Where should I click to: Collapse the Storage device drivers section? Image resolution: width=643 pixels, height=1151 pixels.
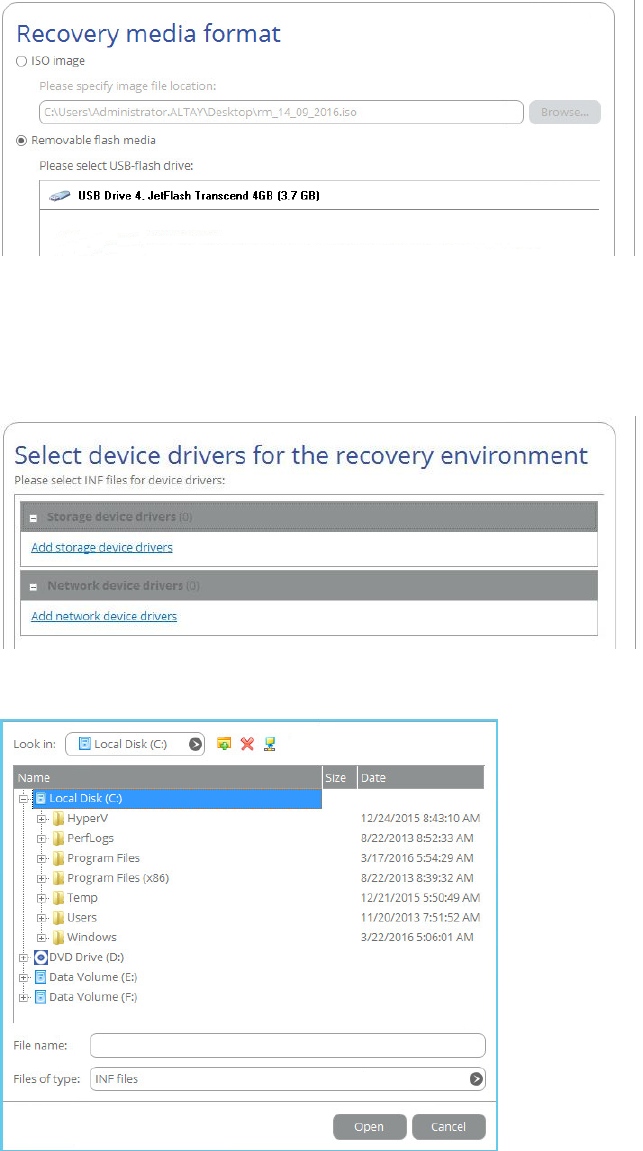click(x=34, y=518)
